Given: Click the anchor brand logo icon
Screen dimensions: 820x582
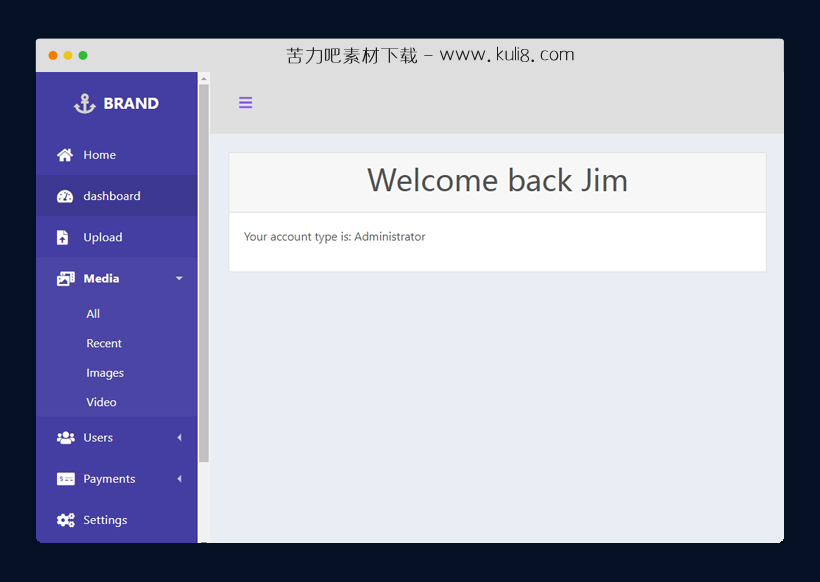Looking at the screenshot, I should (85, 103).
